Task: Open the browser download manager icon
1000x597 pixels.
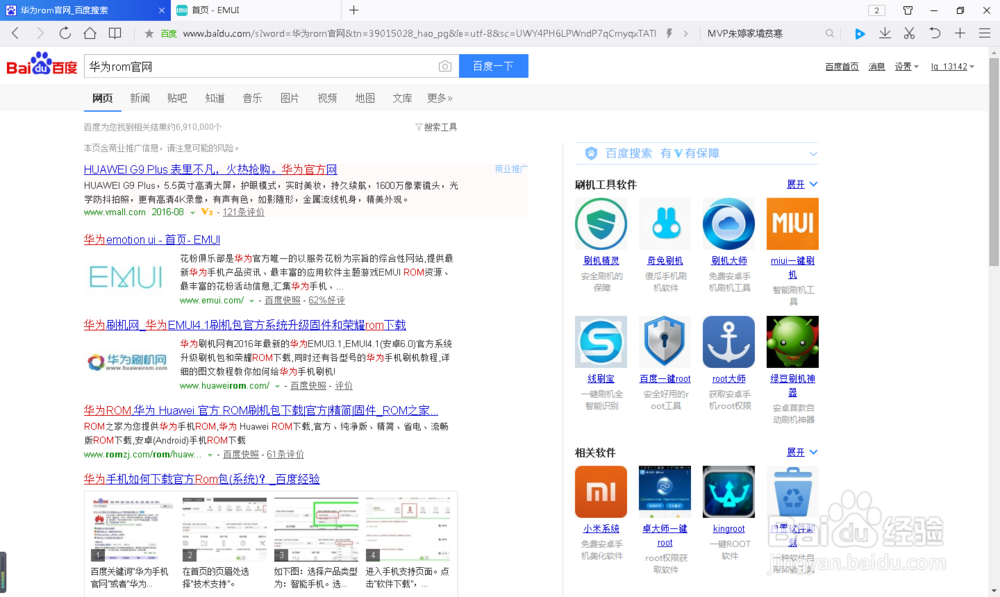Action: coord(885,32)
